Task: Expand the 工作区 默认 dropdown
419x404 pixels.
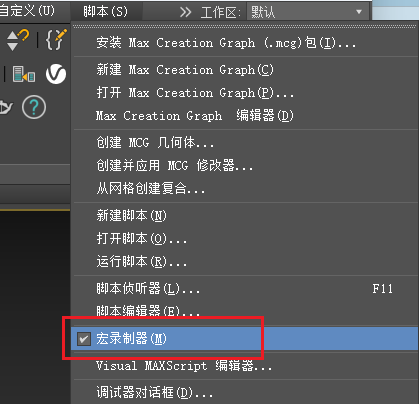Action: coord(308,12)
